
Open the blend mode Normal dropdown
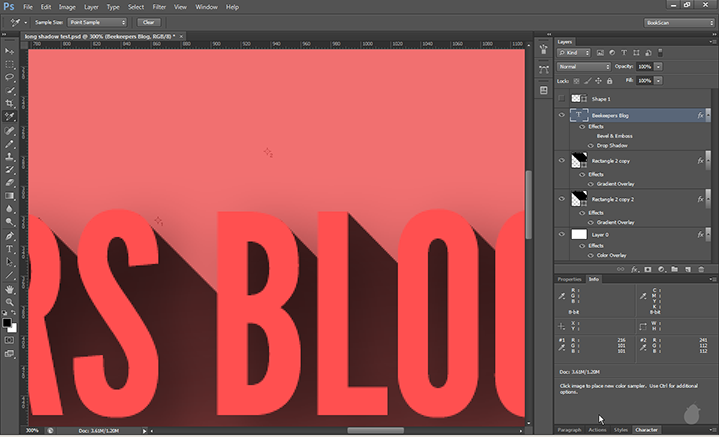pyautogui.click(x=585, y=66)
